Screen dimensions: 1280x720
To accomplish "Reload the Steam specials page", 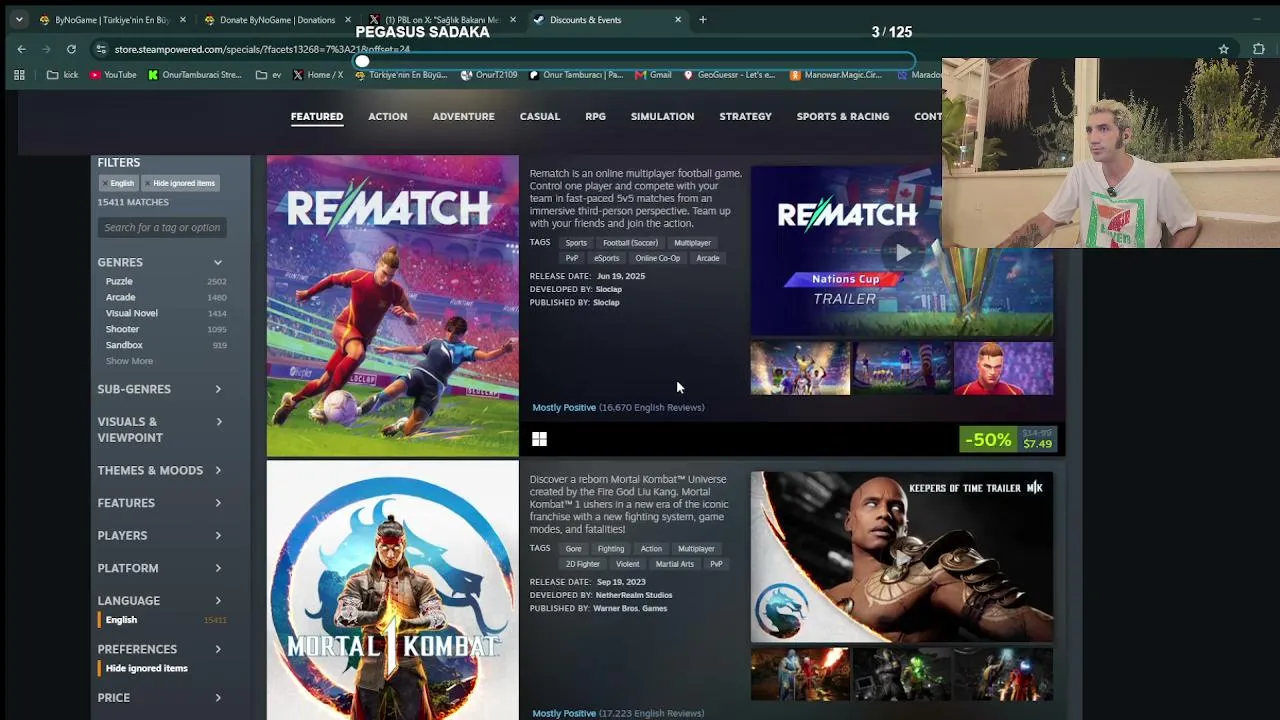I will coord(71,49).
